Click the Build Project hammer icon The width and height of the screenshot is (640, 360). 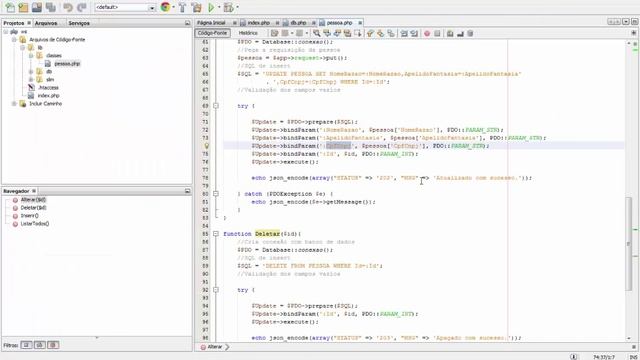point(182,7)
